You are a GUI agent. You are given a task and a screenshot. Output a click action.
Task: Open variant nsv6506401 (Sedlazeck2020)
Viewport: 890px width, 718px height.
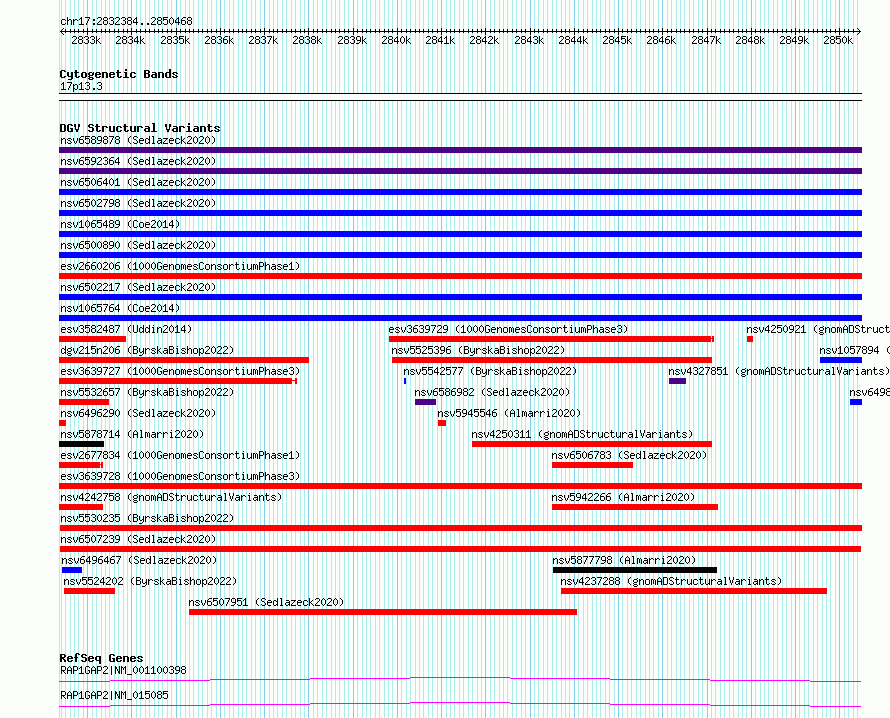(138, 182)
